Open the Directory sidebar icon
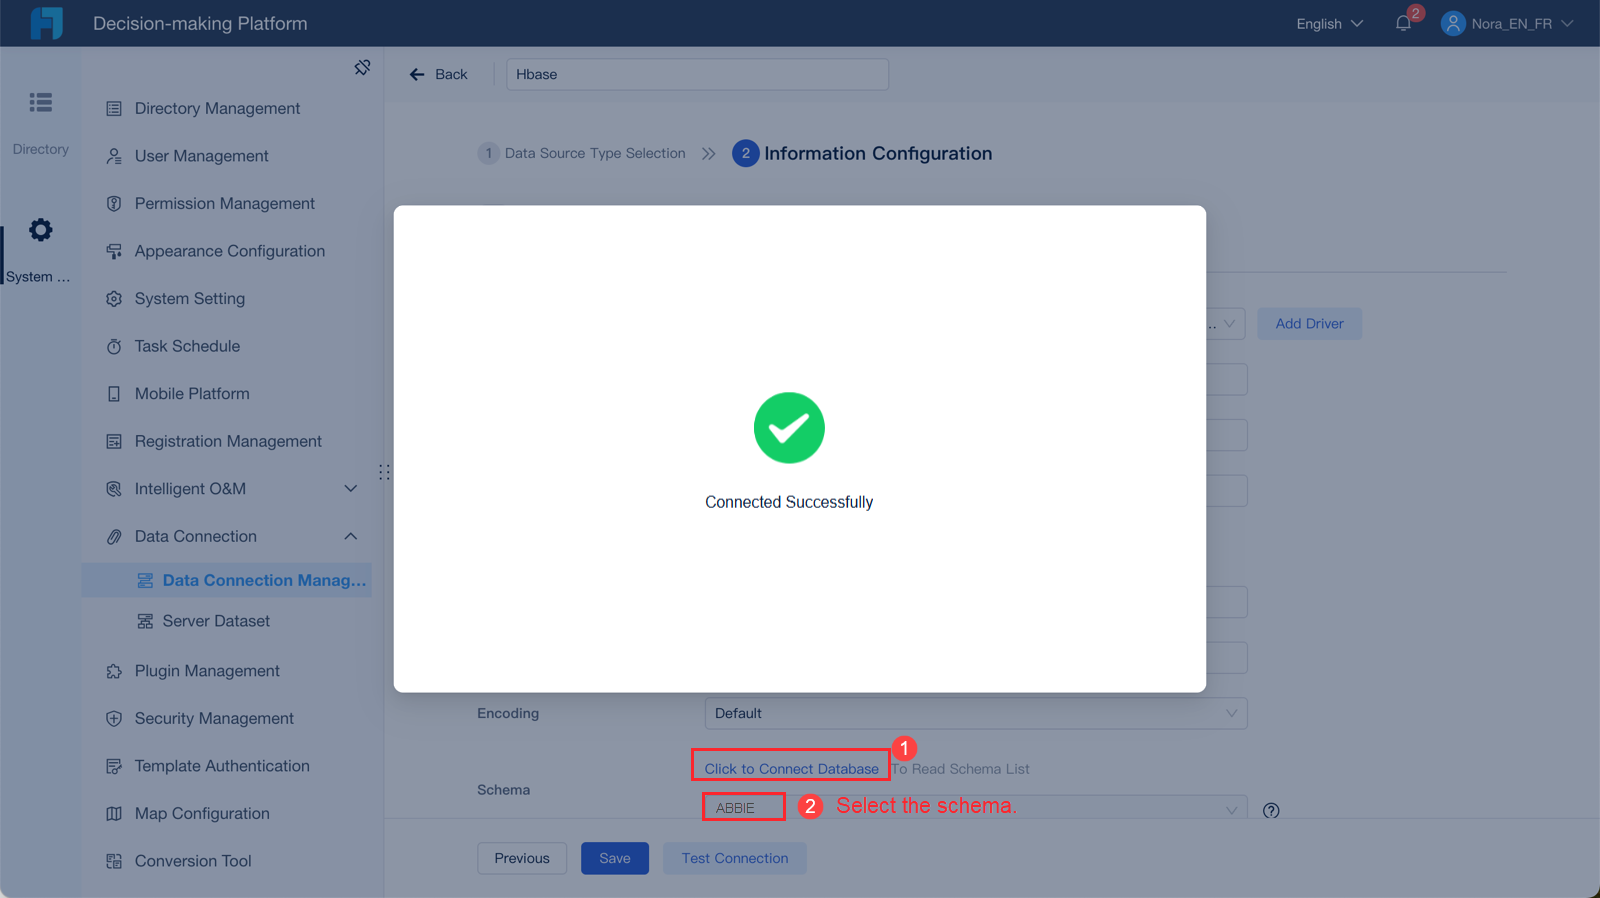The width and height of the screenshot is (1600, 898). point(41,102)
